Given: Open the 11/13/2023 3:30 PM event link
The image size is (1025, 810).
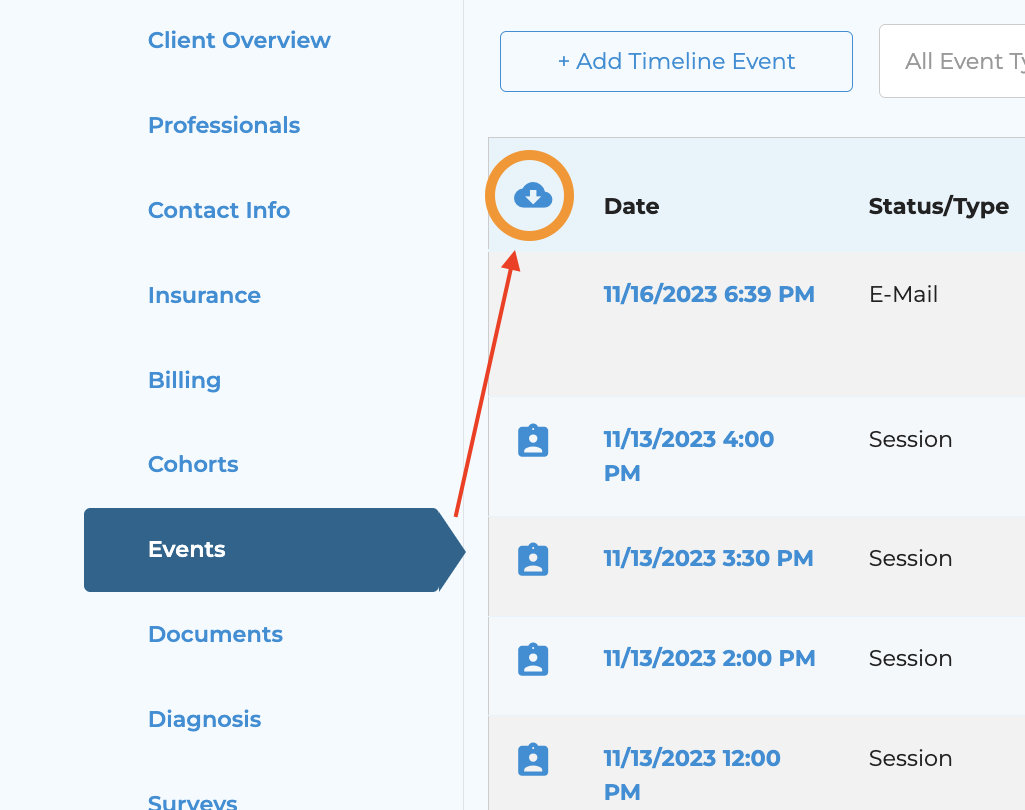Looking at the screenshot, I should [708, 558].
